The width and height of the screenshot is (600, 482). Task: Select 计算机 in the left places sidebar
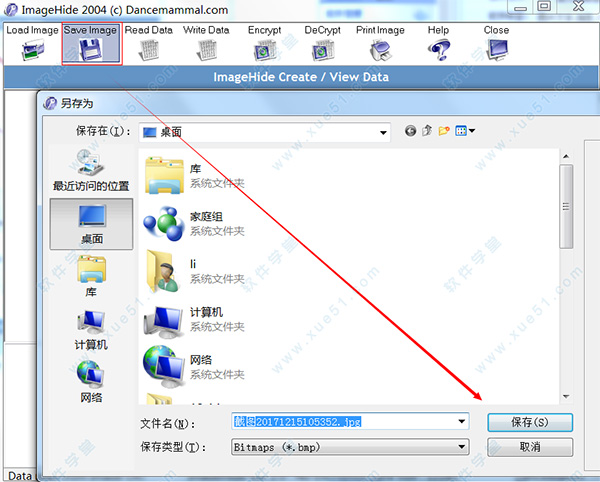91,331
